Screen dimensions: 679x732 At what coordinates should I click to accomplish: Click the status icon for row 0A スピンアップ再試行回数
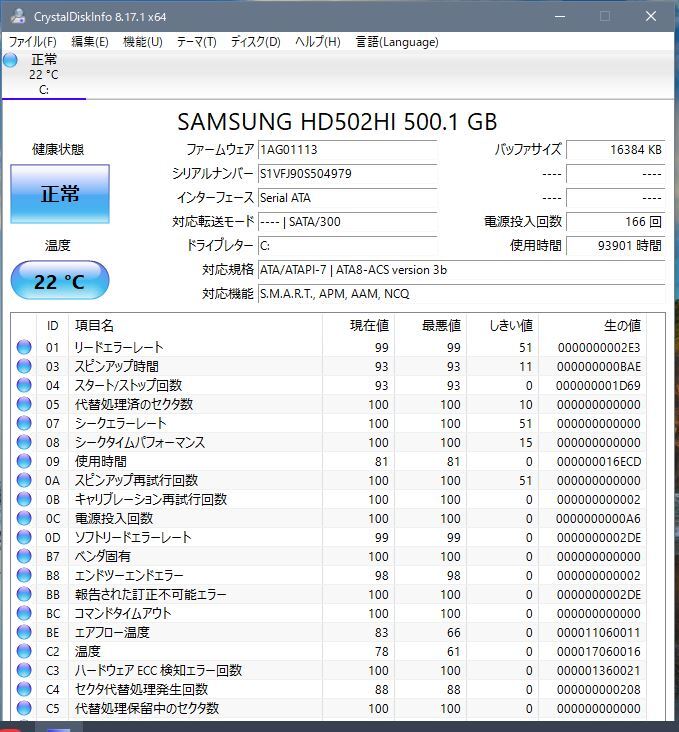24,480
